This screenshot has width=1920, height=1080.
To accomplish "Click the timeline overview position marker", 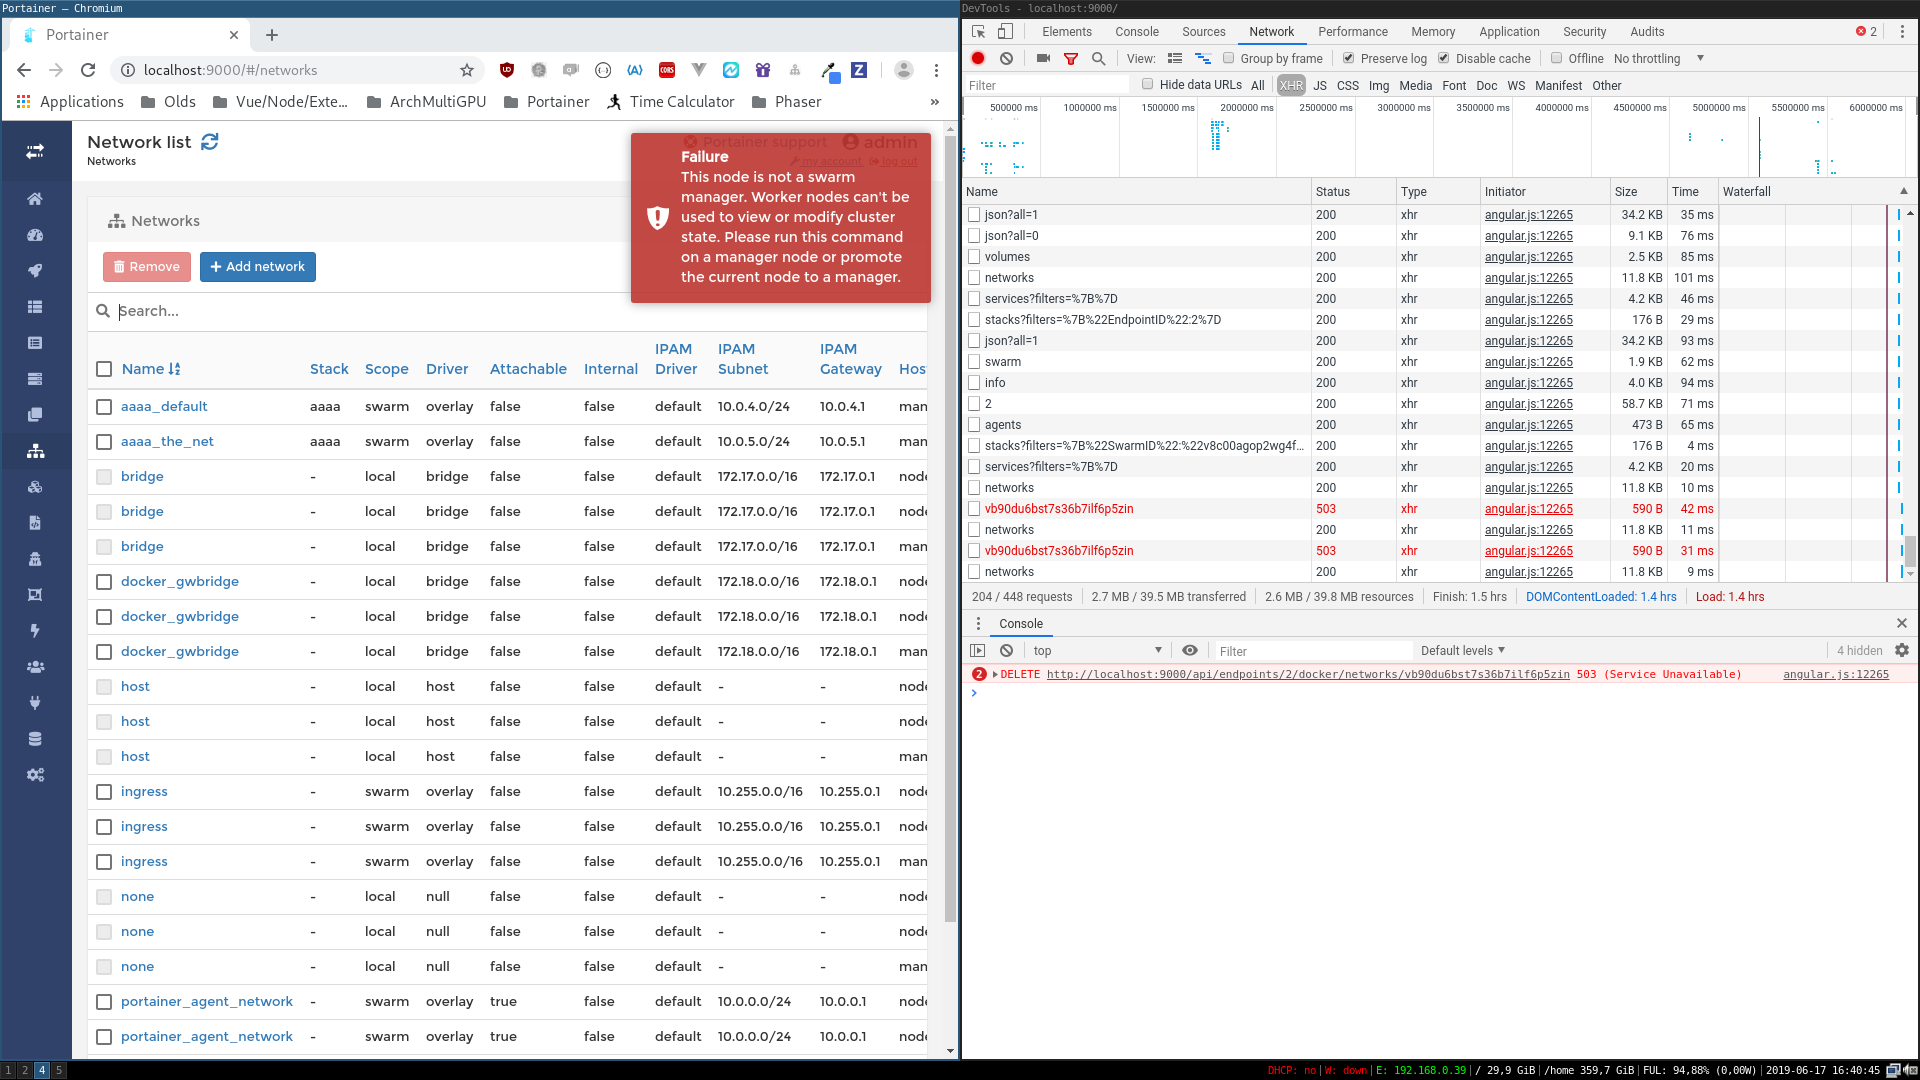I will [1760, 146].
